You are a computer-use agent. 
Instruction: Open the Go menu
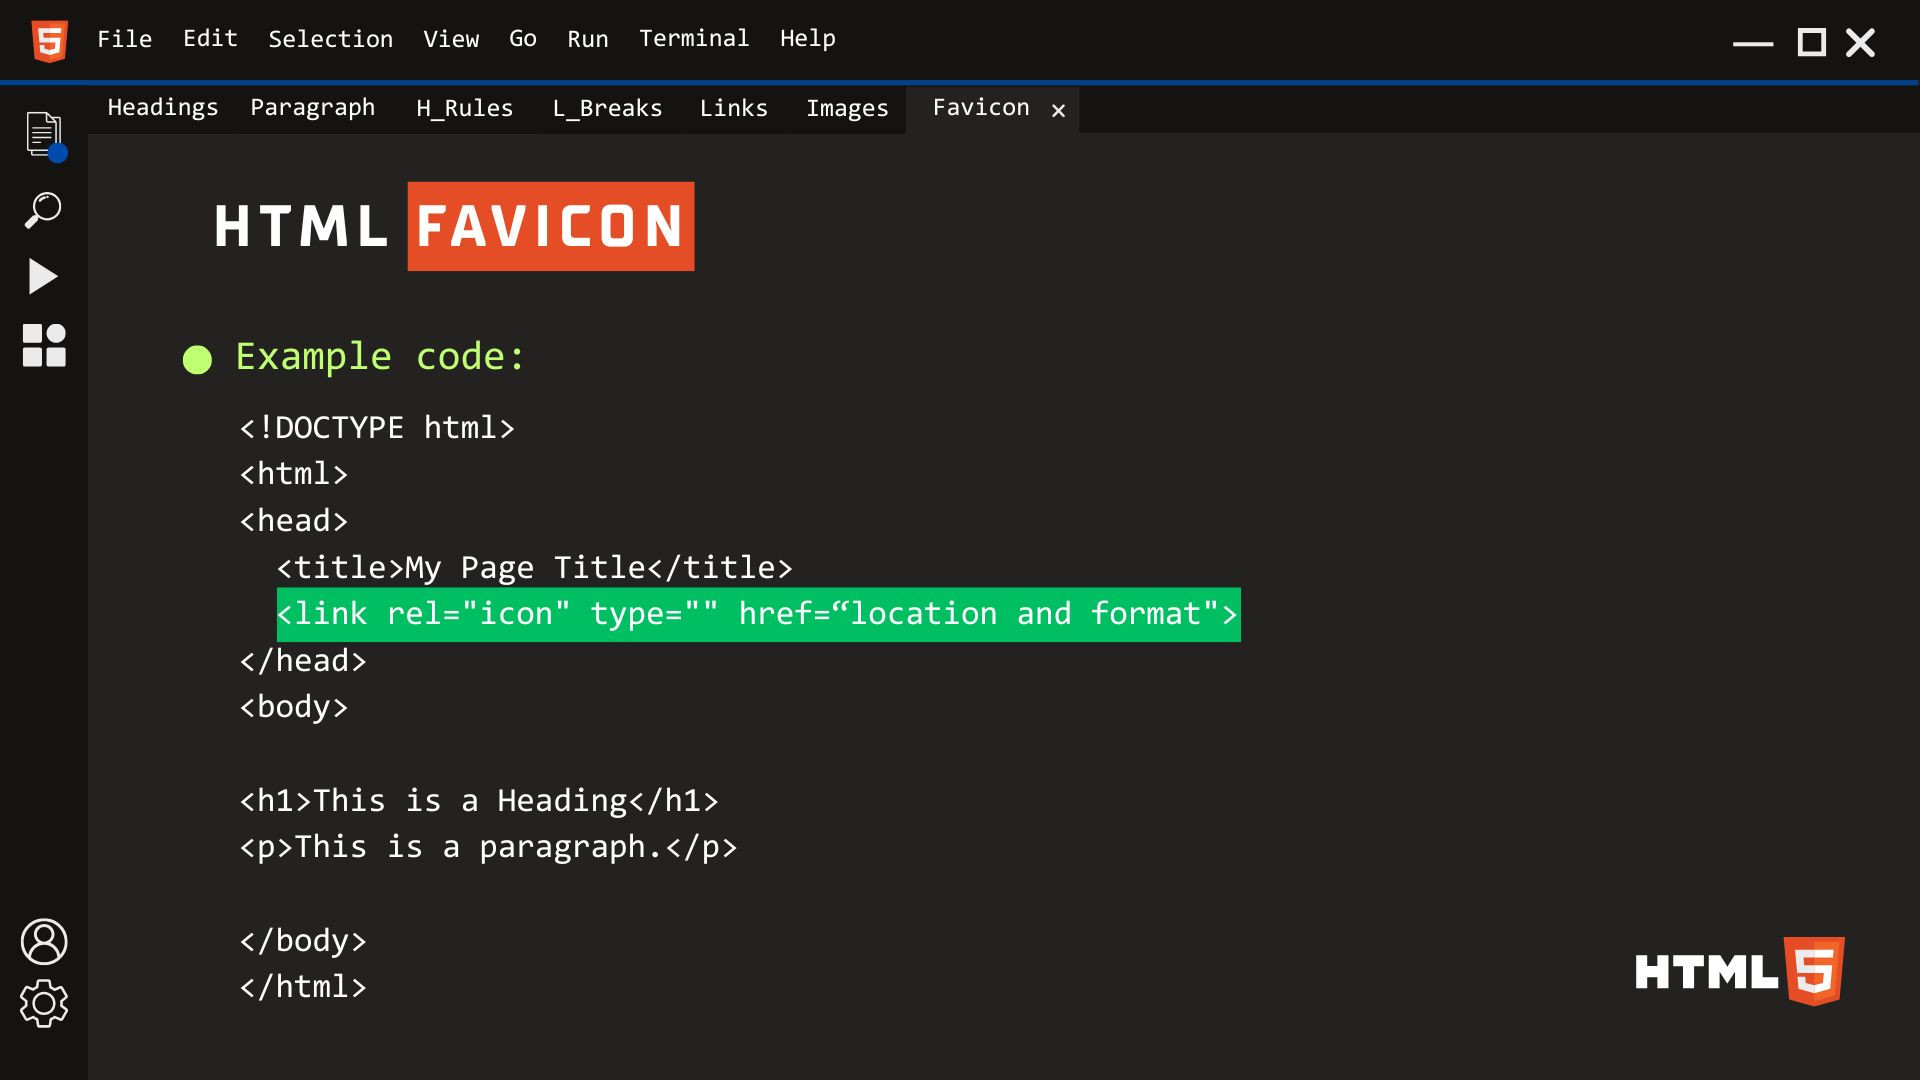(x=523, y=39)
